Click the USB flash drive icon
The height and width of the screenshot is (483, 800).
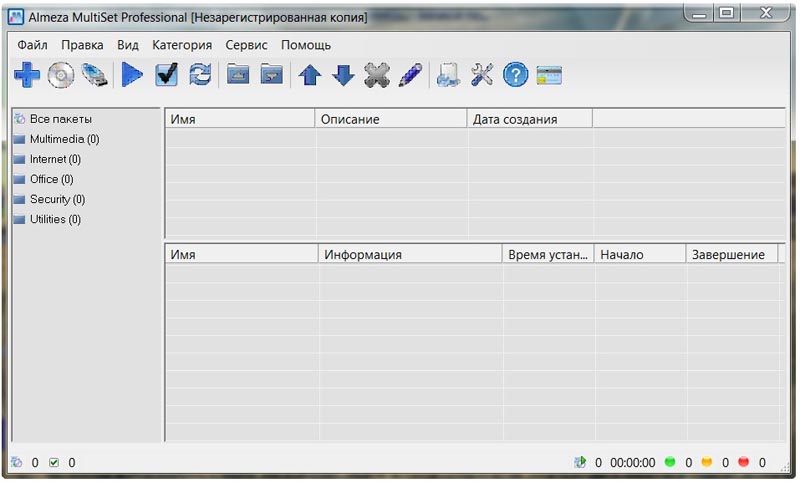click(95, 75)
